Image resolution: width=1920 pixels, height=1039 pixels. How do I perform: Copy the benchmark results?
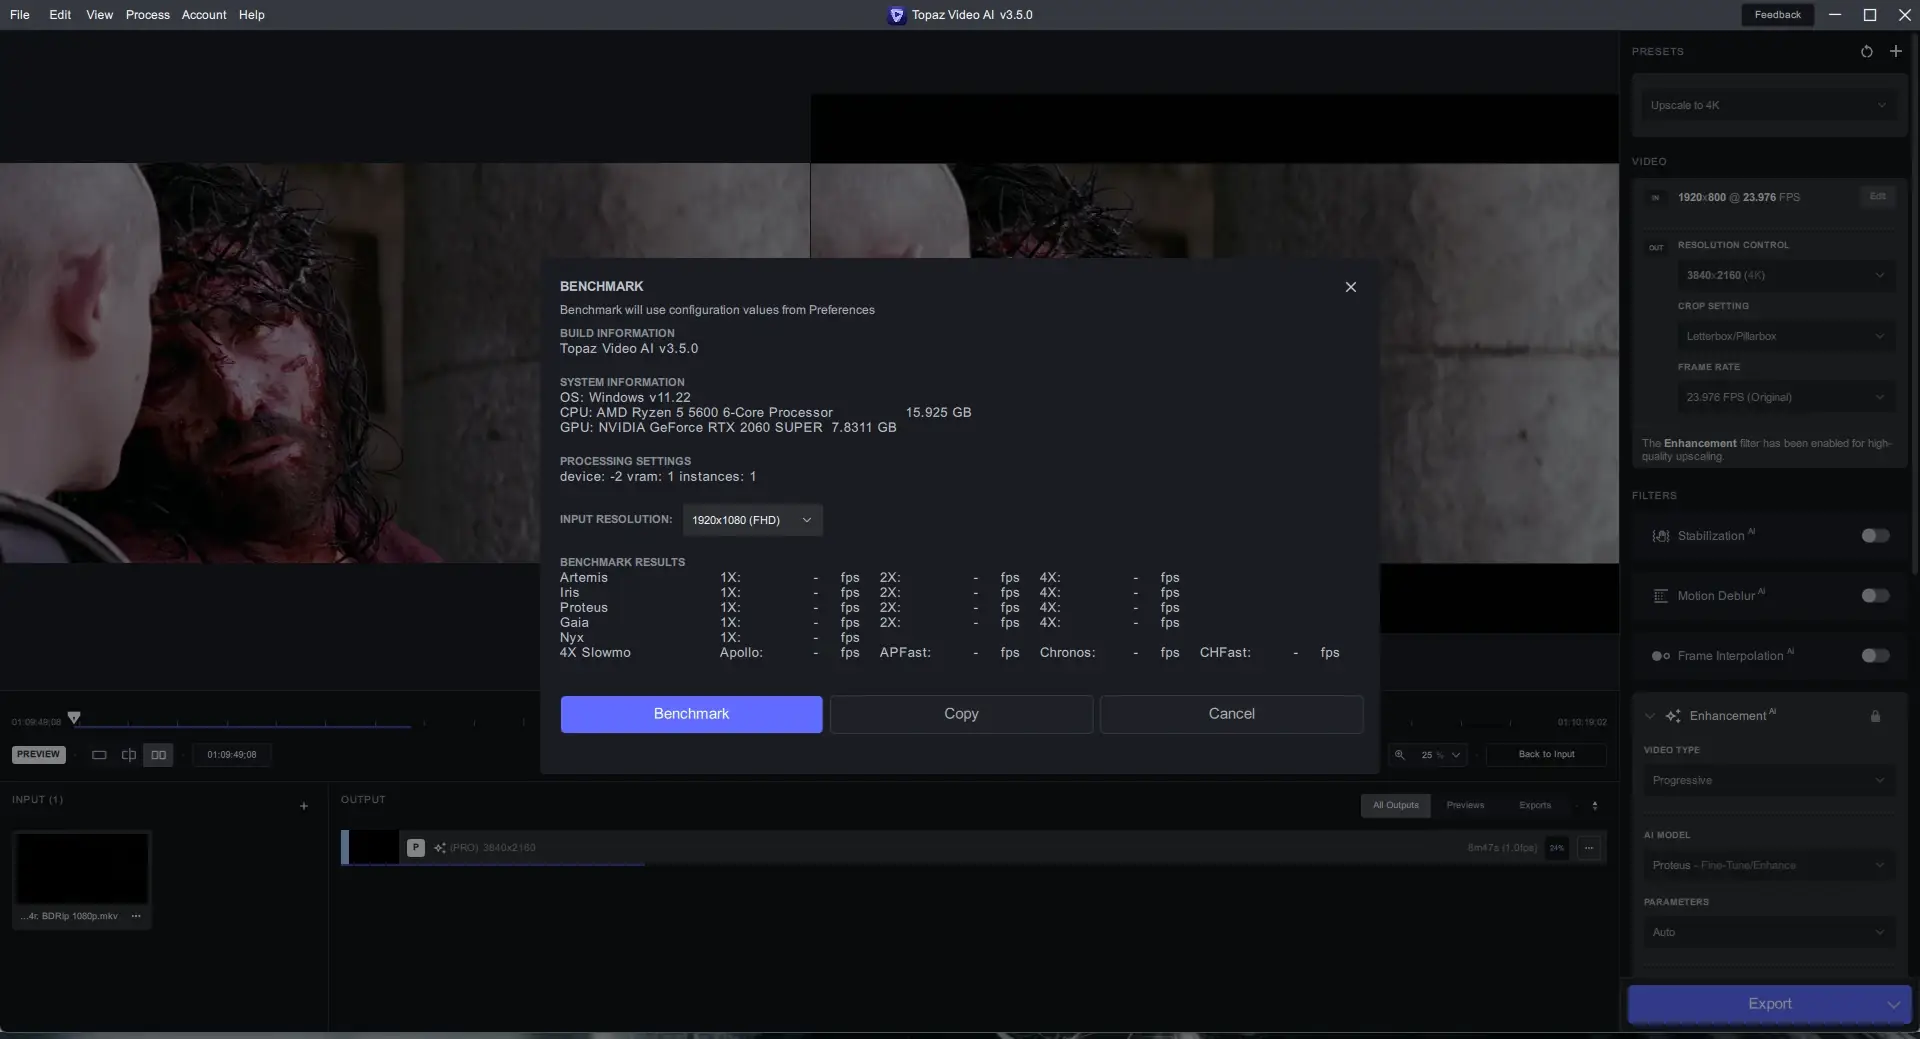(961, 714)
